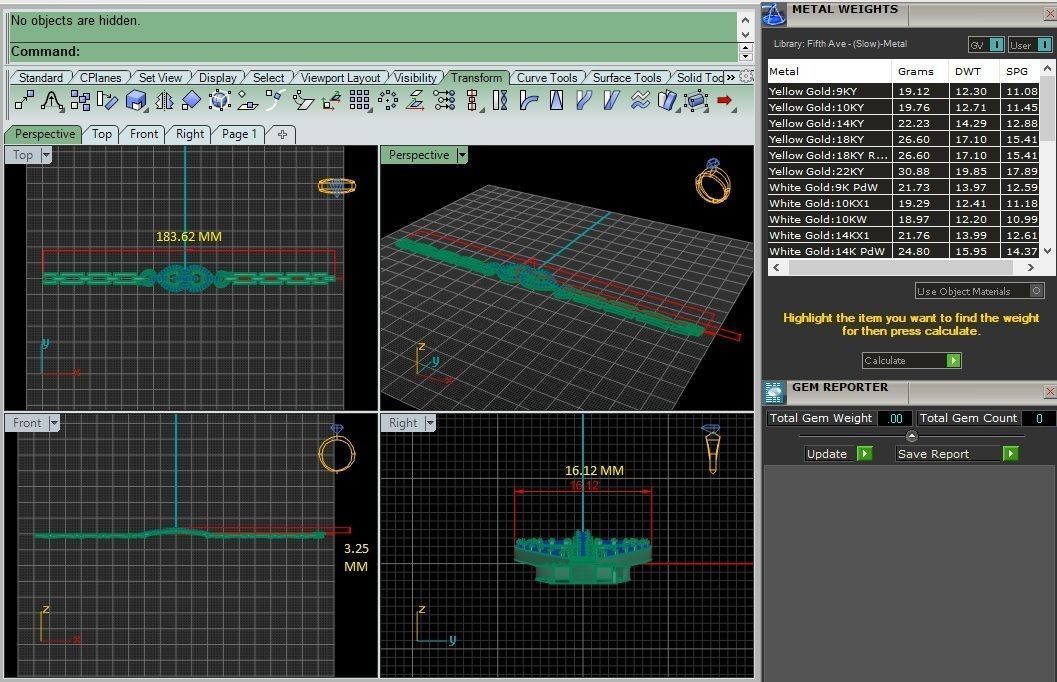Select the Project to CPlane tool
Image resolution: width=1057 pixels, height=682 pixels.
(415, 100)
